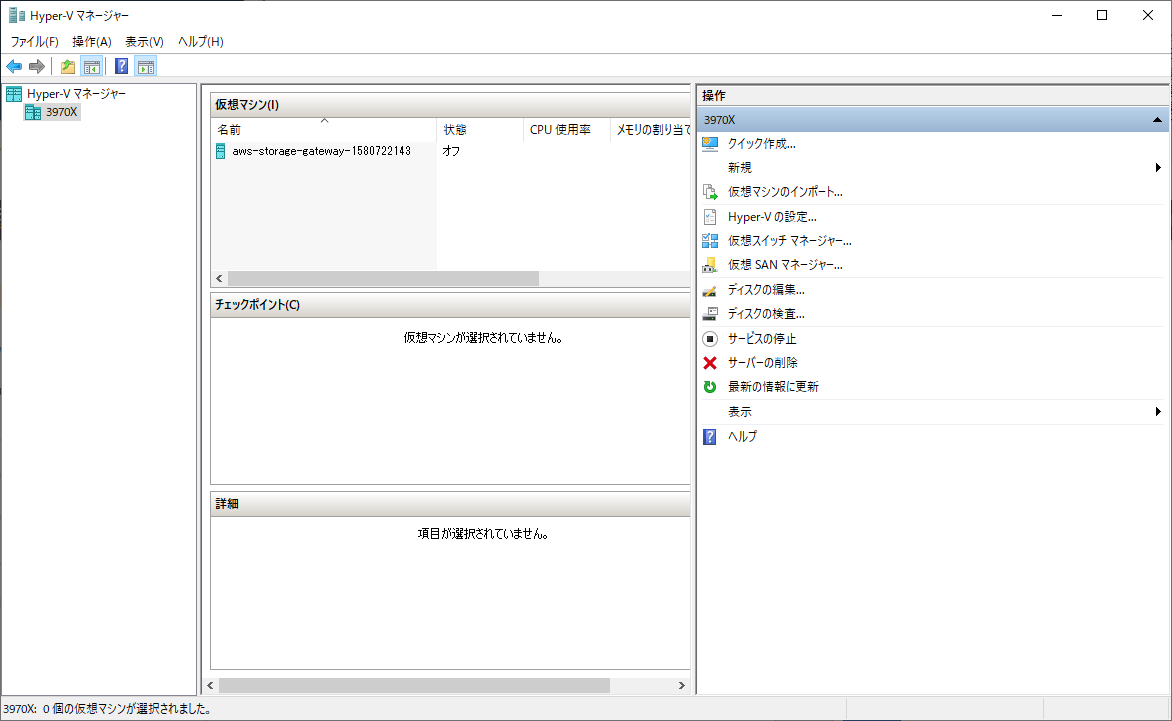Click the 詳細 section header
The width and height of the screenshot is (1172, 721).
[451, 504]
